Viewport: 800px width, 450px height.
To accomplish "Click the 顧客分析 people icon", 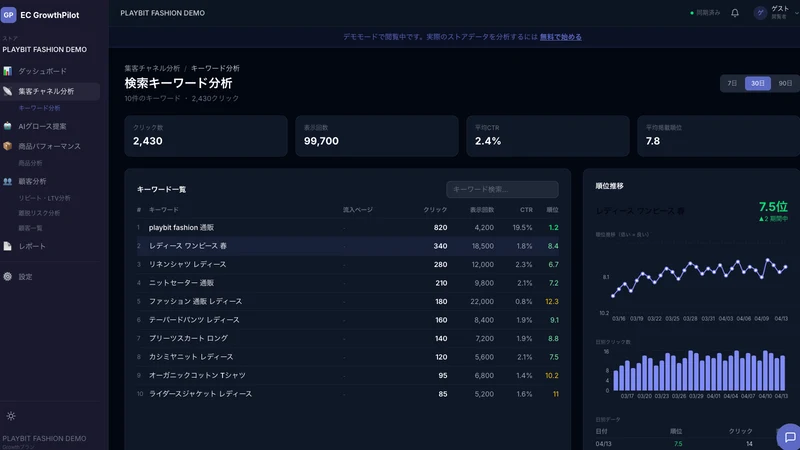I will click(x=7, y=181).
